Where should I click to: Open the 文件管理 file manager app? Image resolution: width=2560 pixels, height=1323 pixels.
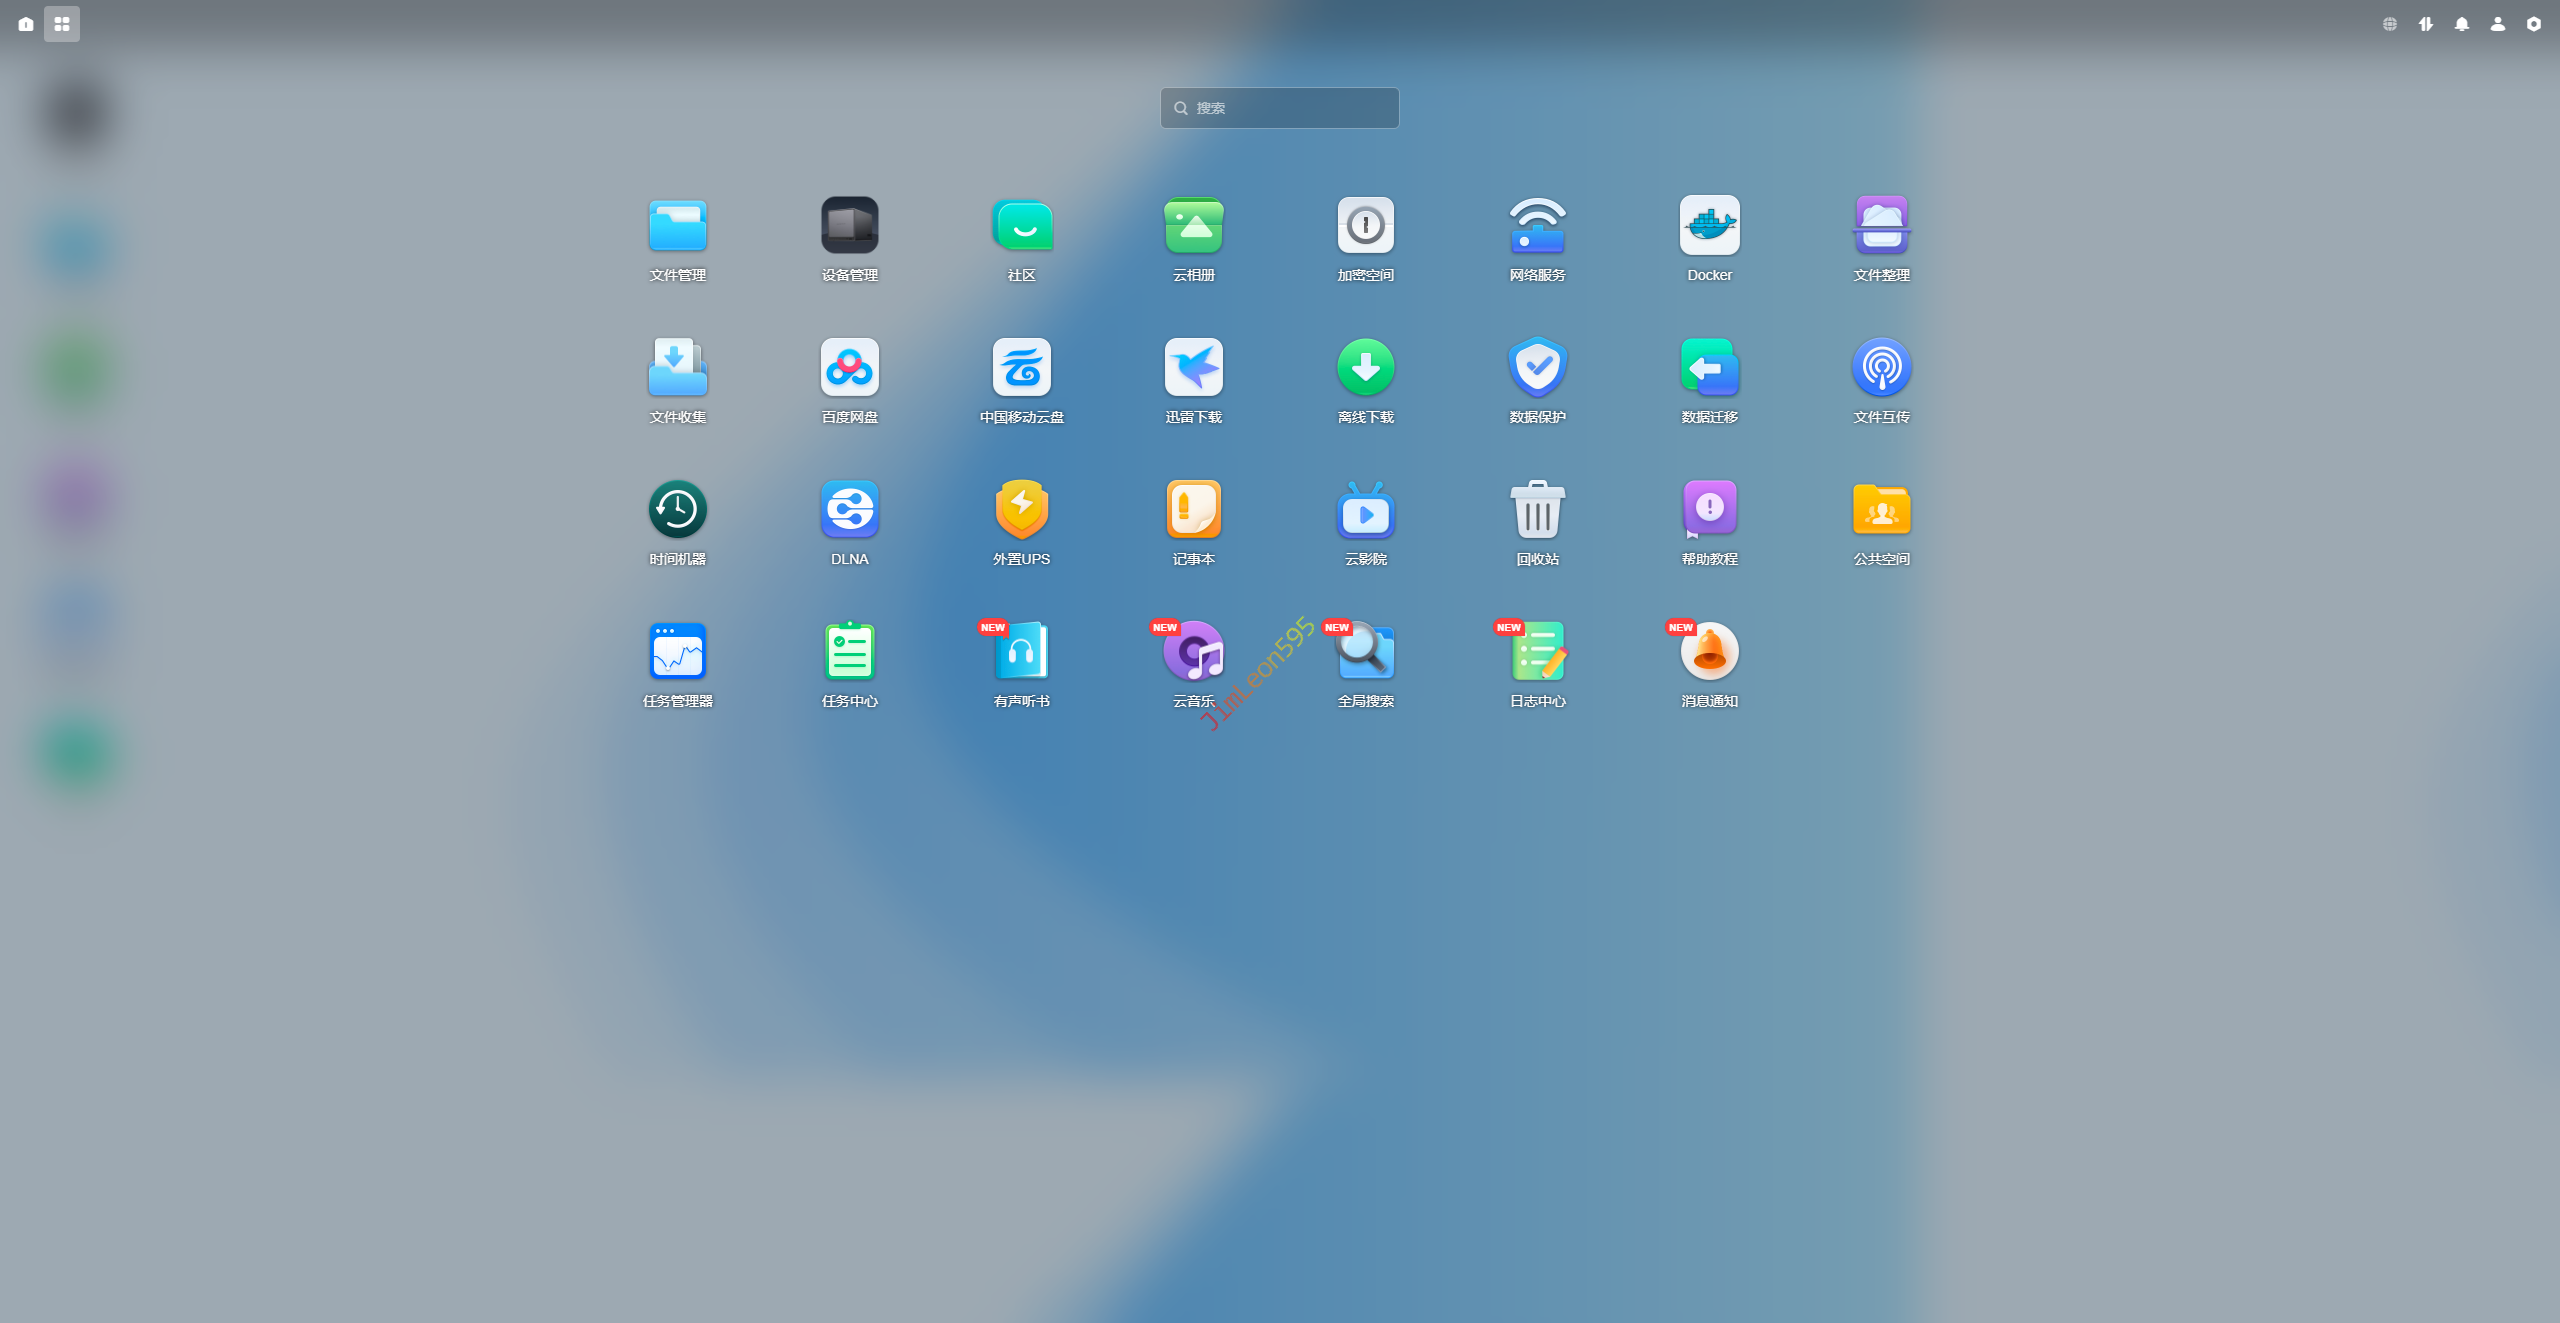pyautogui.click(x=677, y=226)
